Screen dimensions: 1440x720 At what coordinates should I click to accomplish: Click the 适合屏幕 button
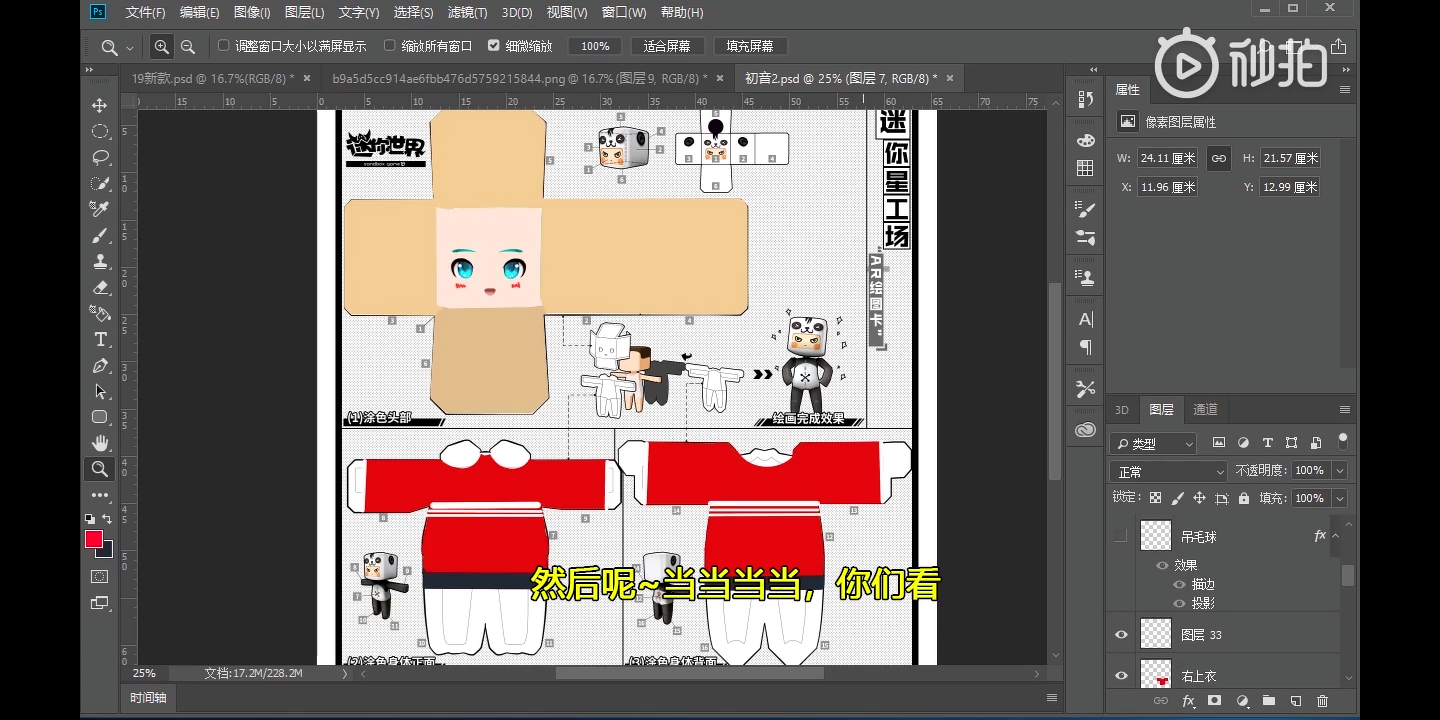tap(667, 46)
